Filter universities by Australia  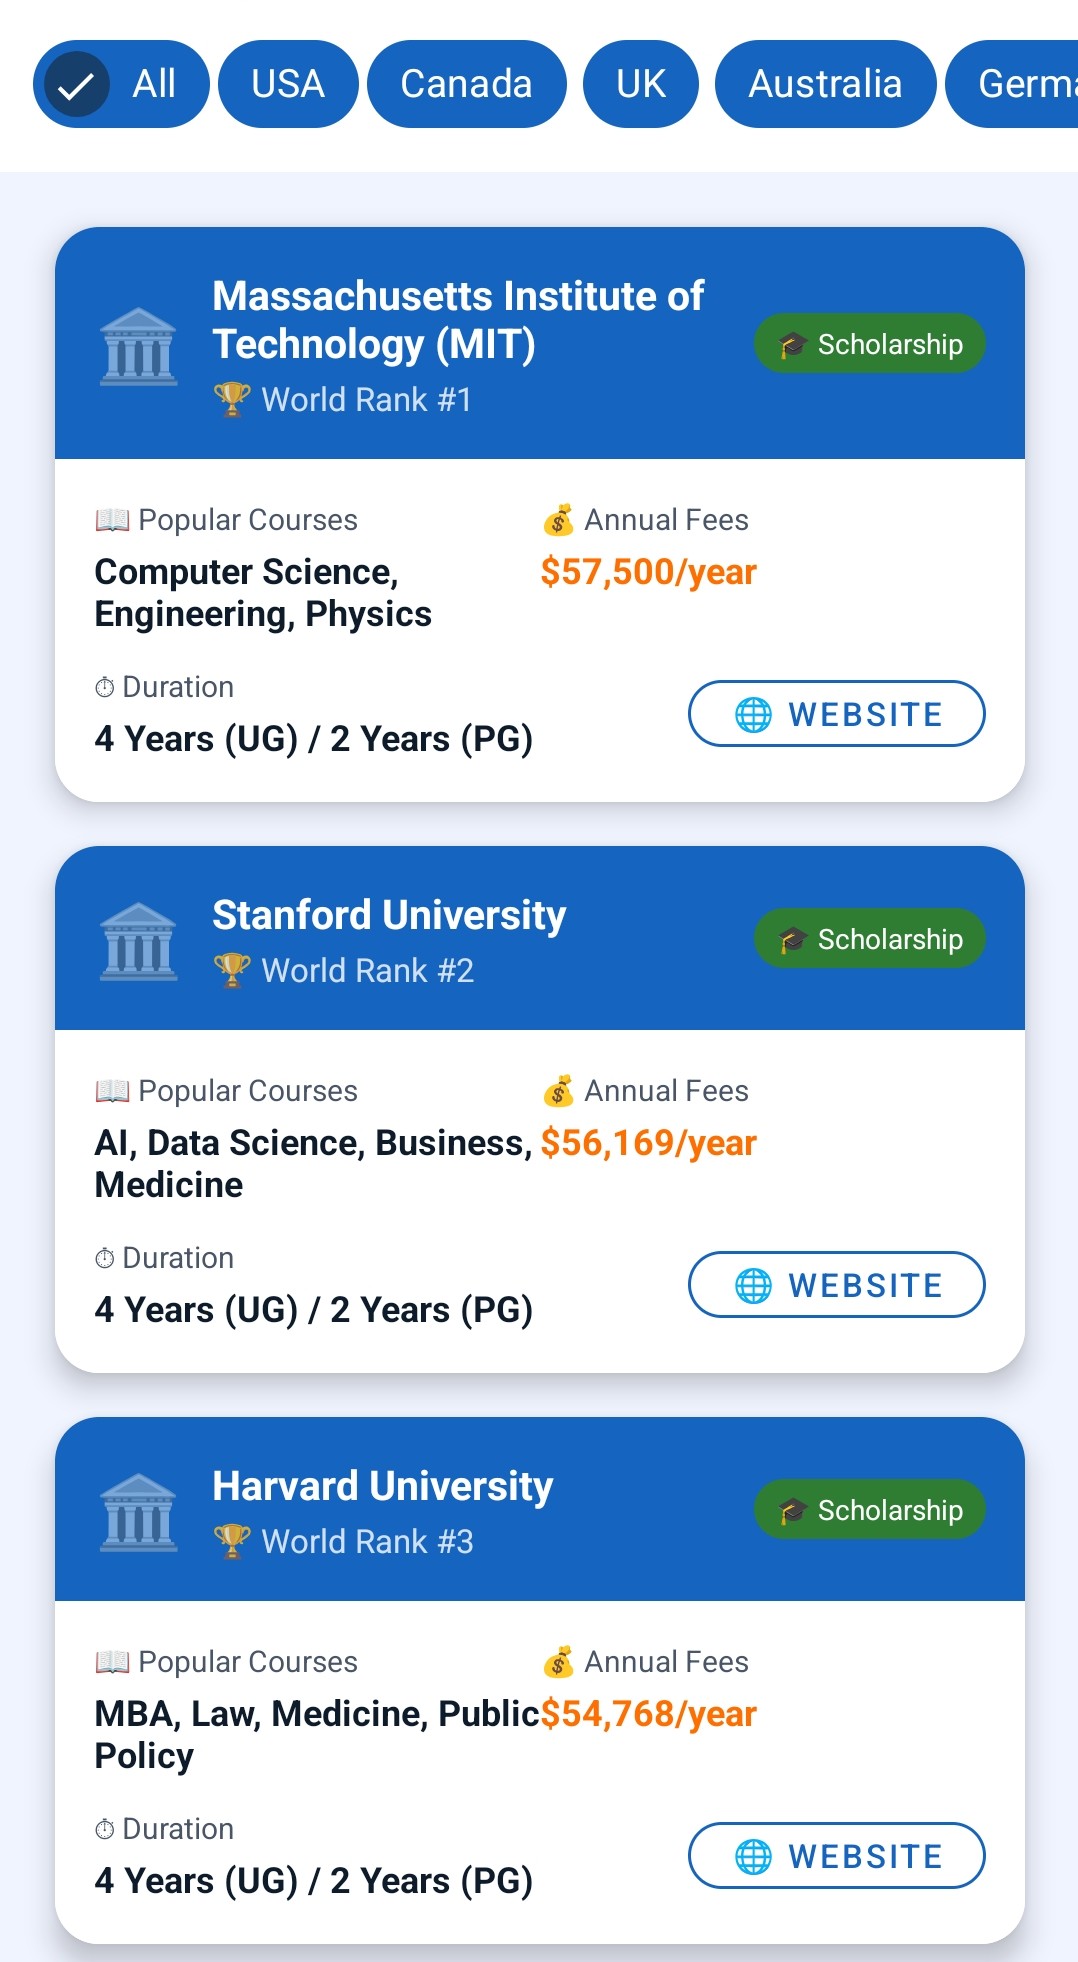(x=826, y=84)
